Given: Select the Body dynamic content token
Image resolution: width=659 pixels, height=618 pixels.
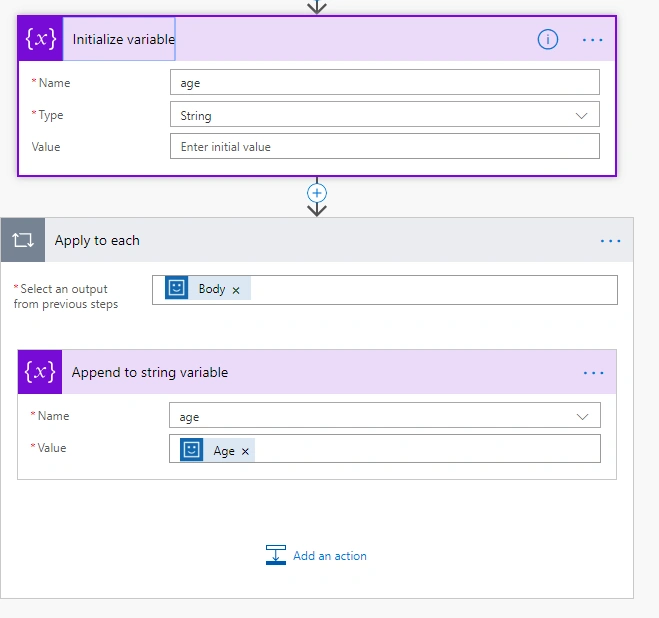Looking at the screenshot, I should 208,288.
